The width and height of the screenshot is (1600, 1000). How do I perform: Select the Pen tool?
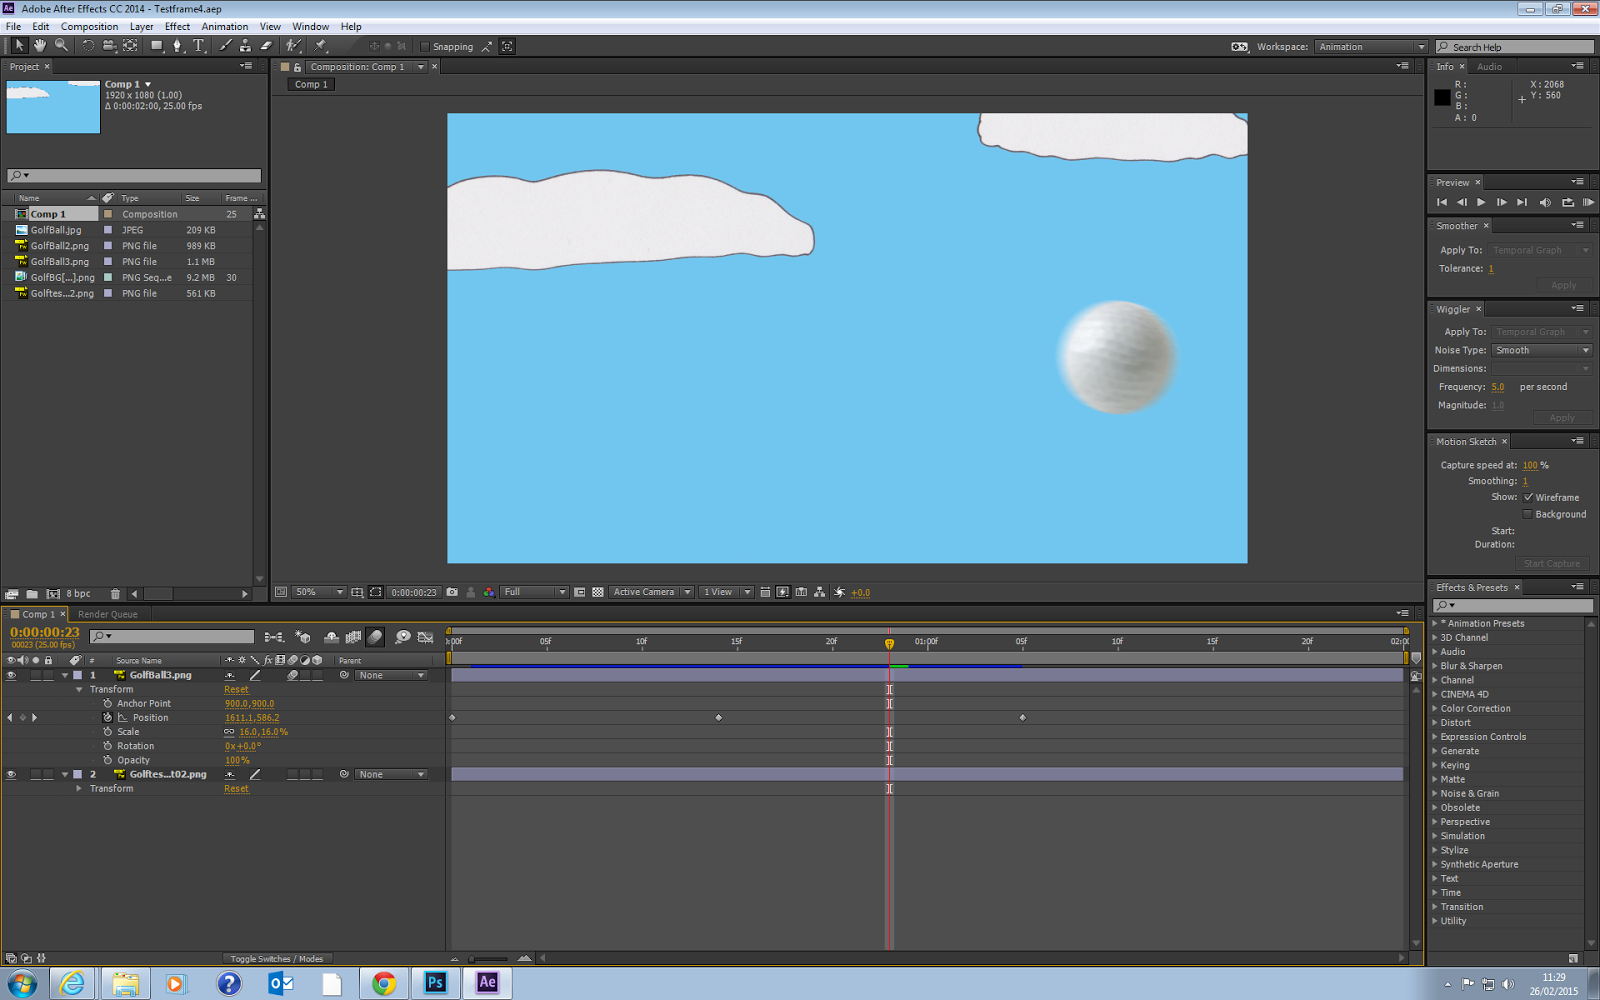(176, 46)
